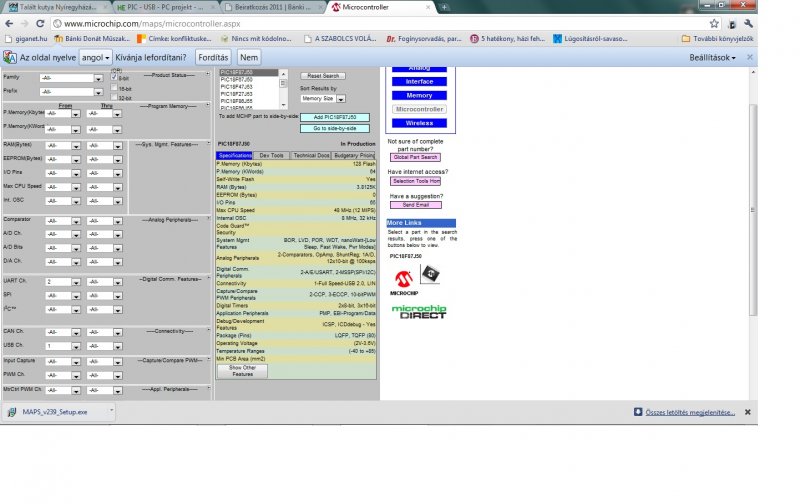The height and width of the screenshot is (504, 800).
Task: Open the PWM Ch. From dropdown
Action: click(63, 375)
